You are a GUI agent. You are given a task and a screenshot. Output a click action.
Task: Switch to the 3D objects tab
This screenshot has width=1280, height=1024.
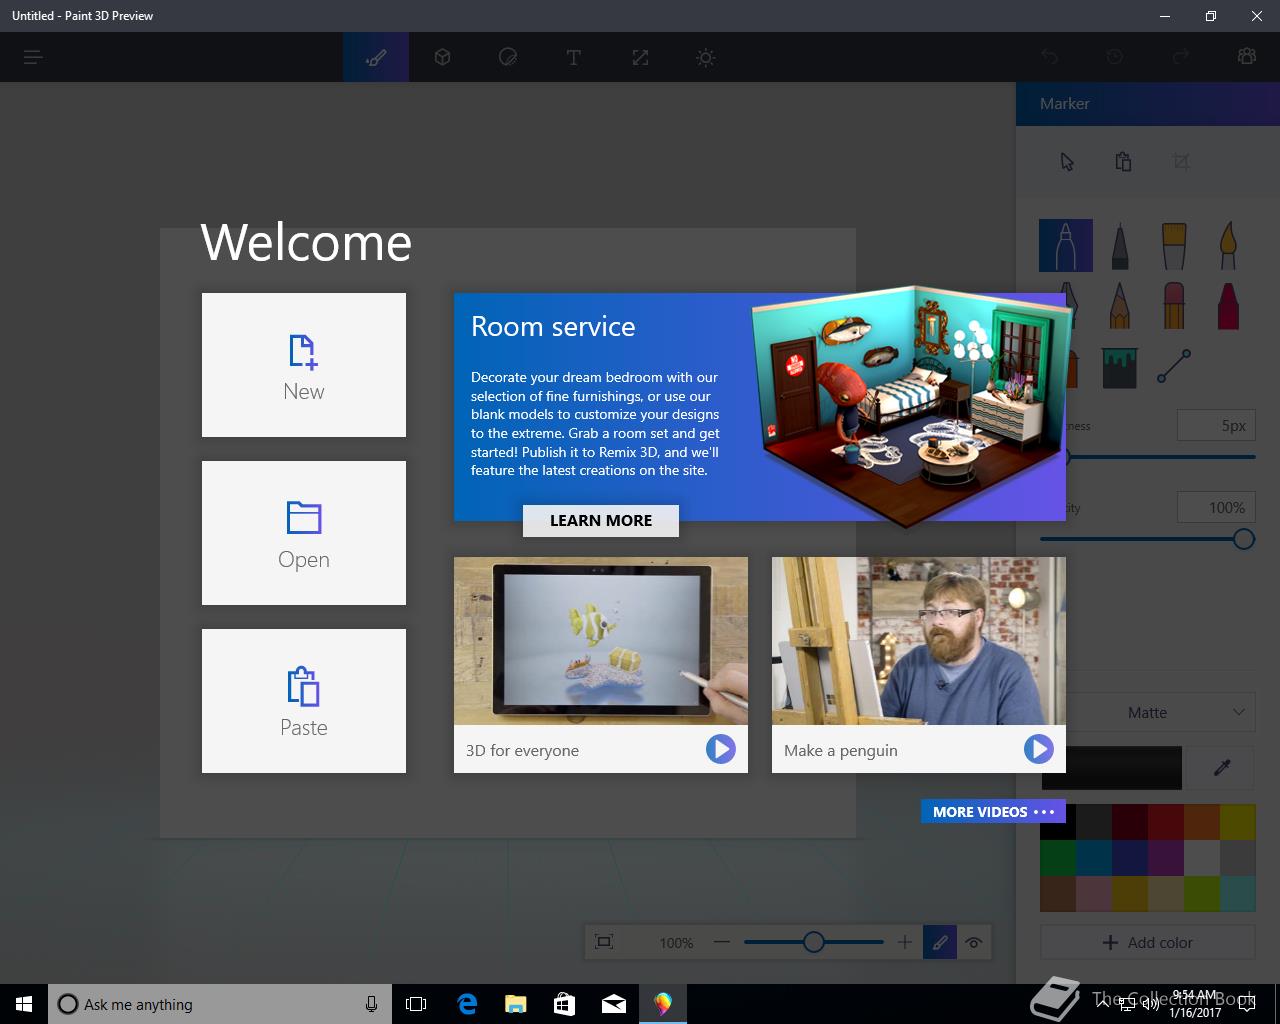coord(442,57)
